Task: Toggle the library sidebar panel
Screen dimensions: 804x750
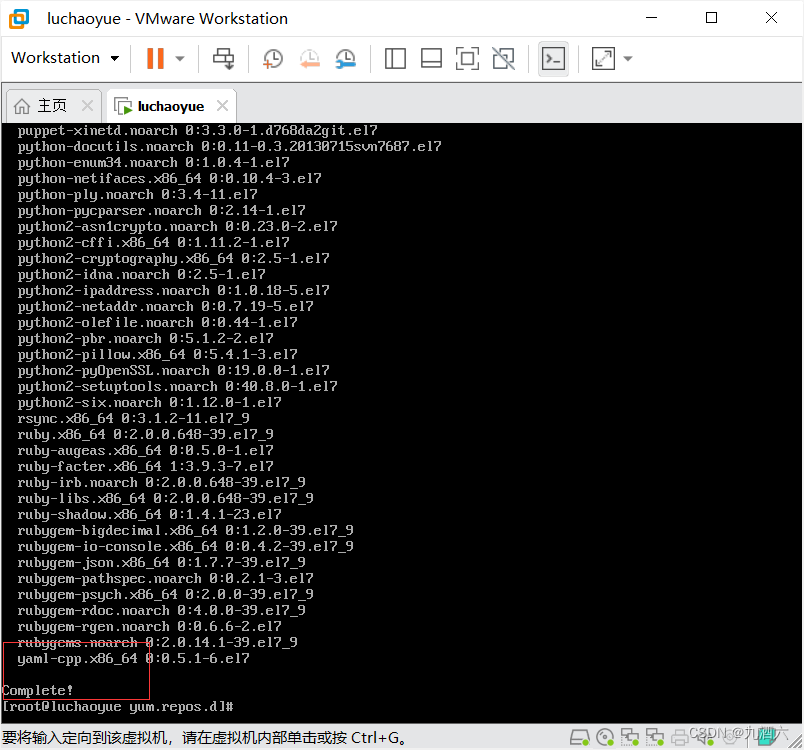Action: [x=395, y=58]
